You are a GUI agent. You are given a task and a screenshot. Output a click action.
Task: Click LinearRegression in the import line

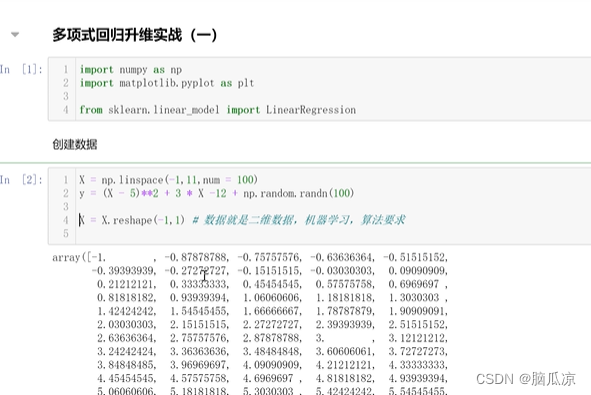[x=311, y=110]
